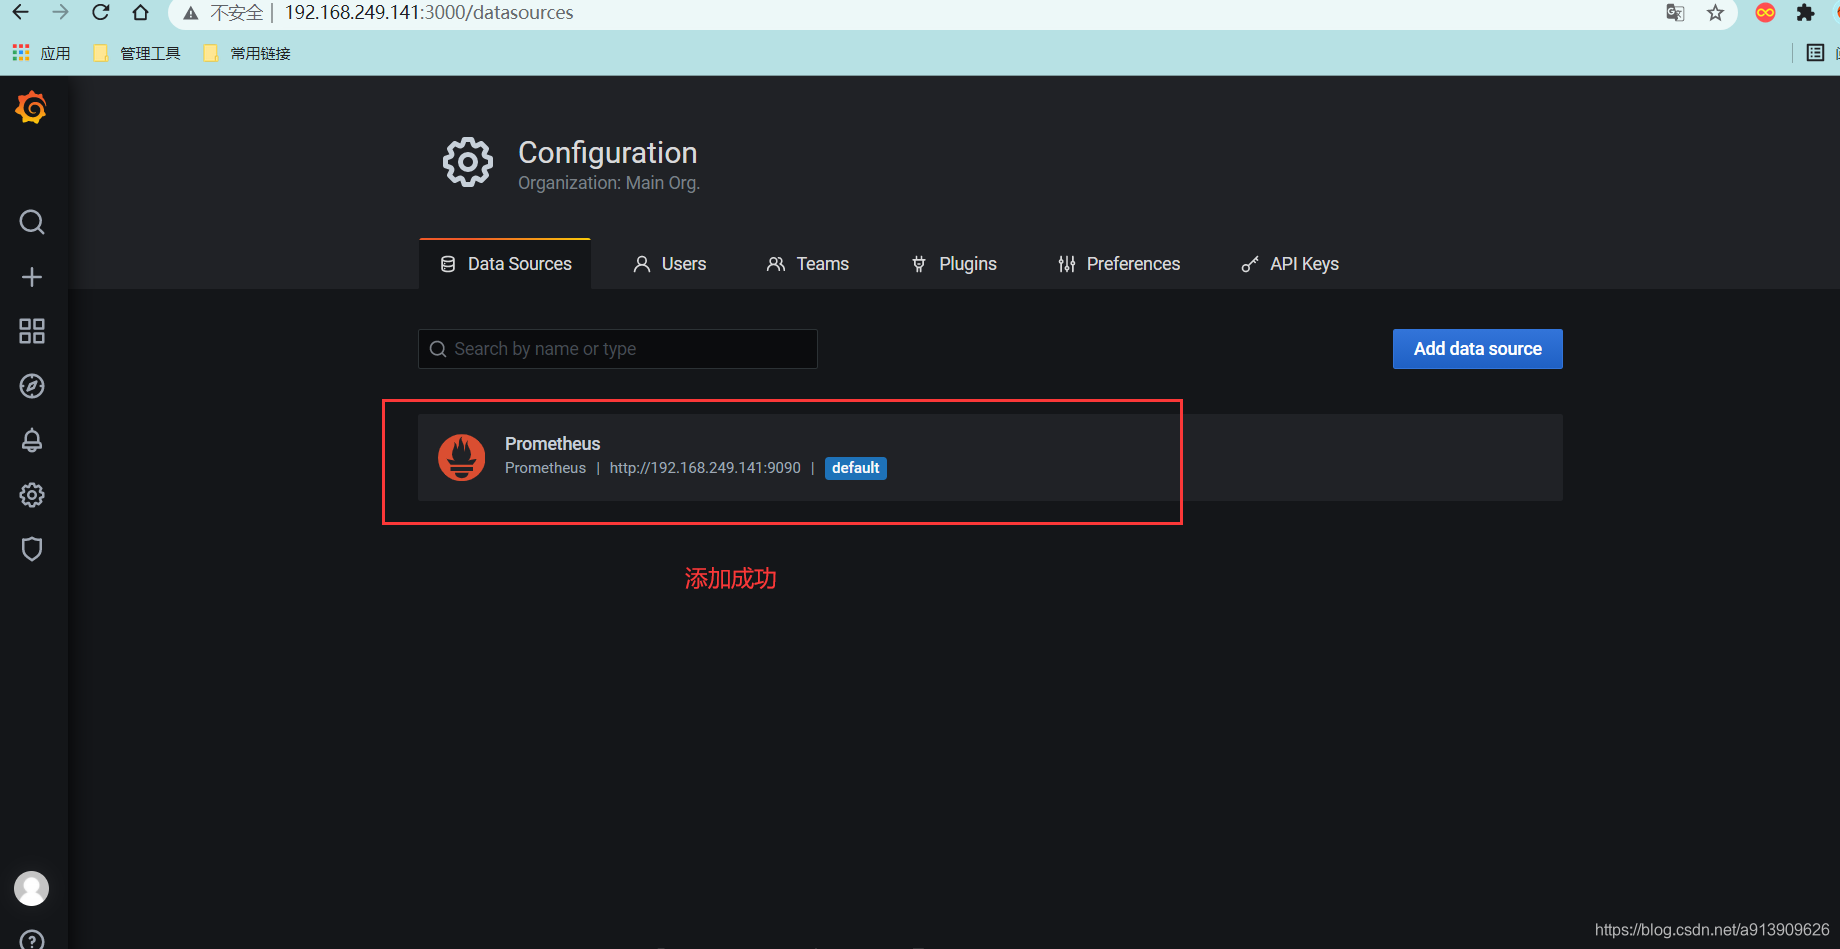Click the Prometheus flame logo

461,457
